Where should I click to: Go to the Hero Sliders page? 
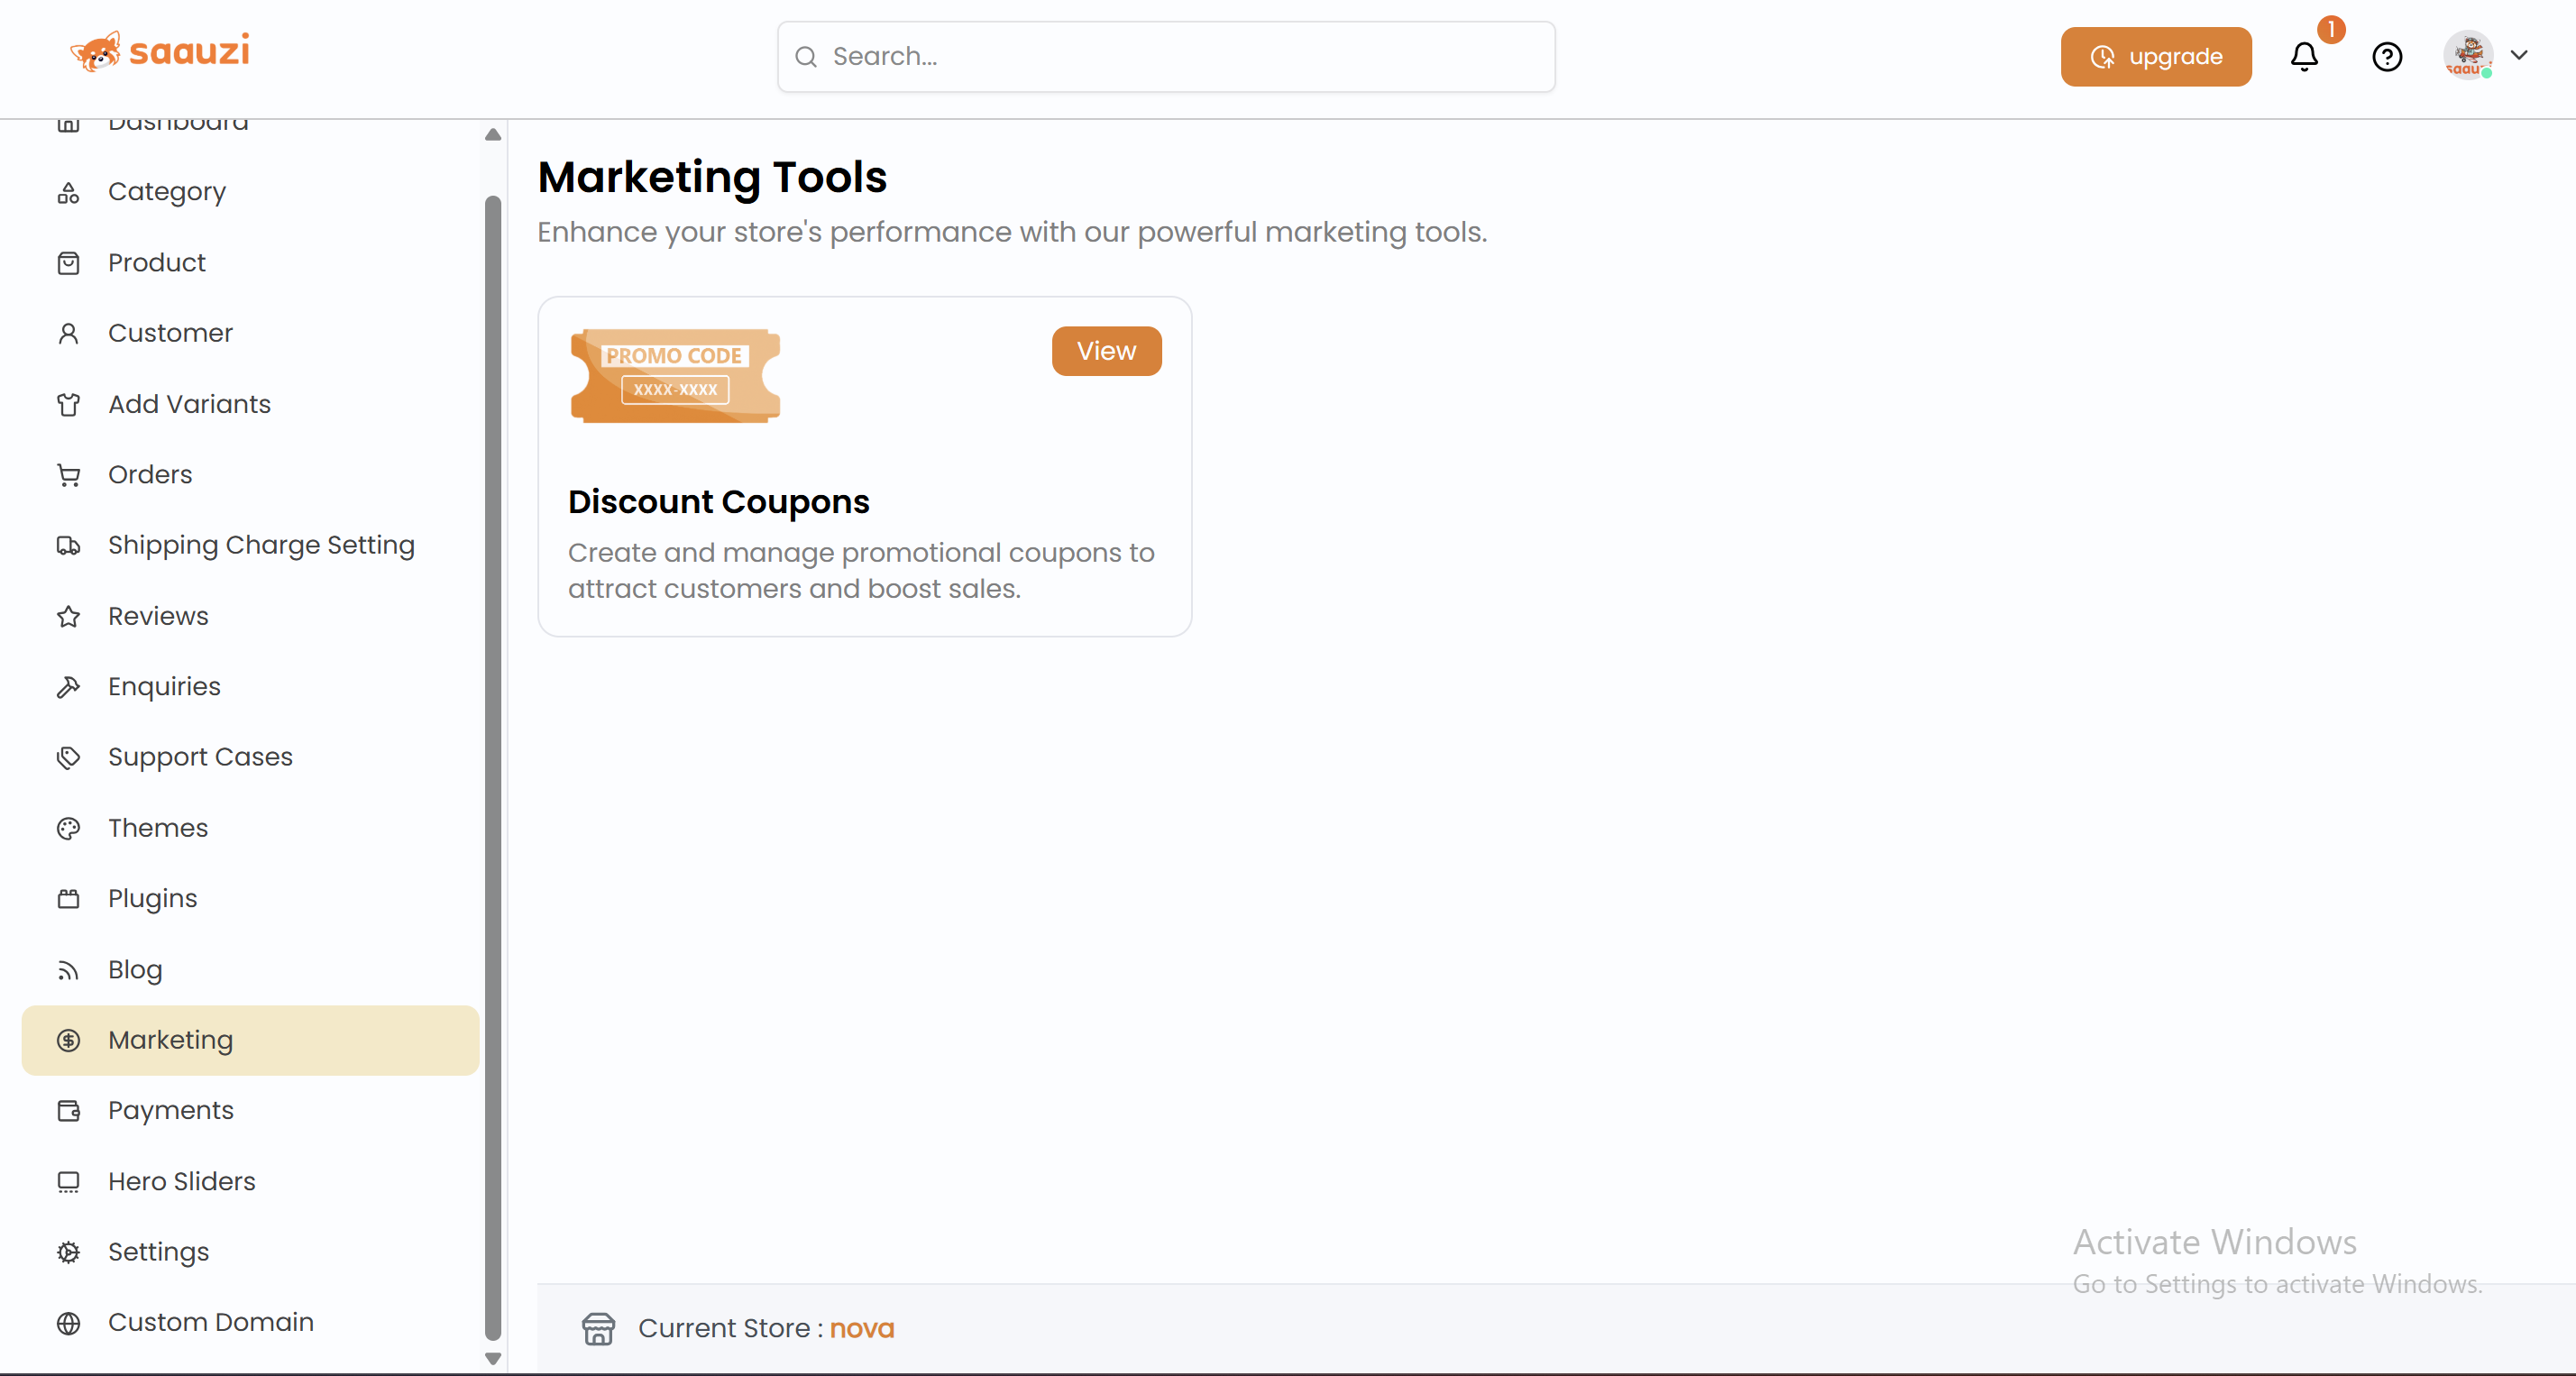tap(181, 1181)
